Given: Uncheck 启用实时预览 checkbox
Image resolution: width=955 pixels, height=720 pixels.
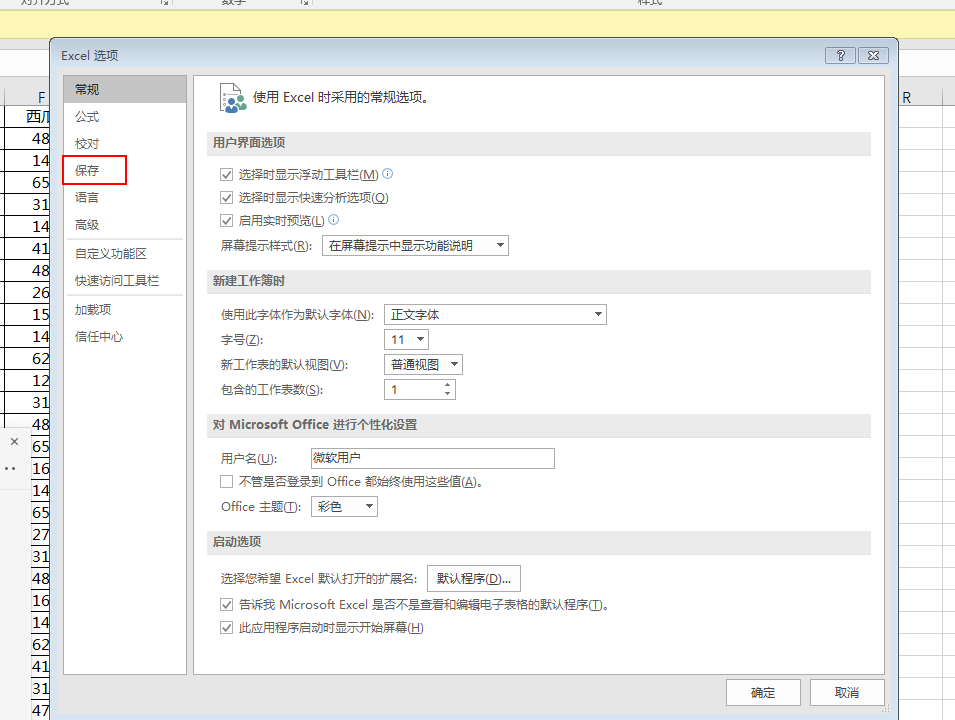Looking at the screenshot, I should pyautogui.click(x=227, y=221).
